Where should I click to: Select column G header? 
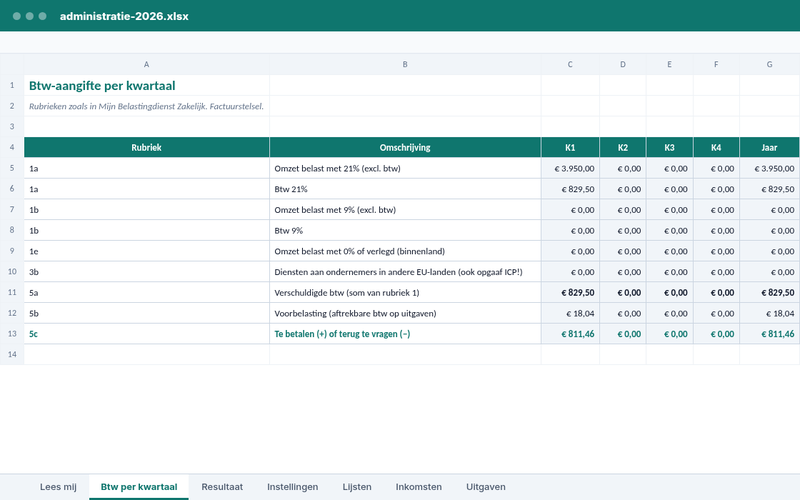click(x=769, y=64)
